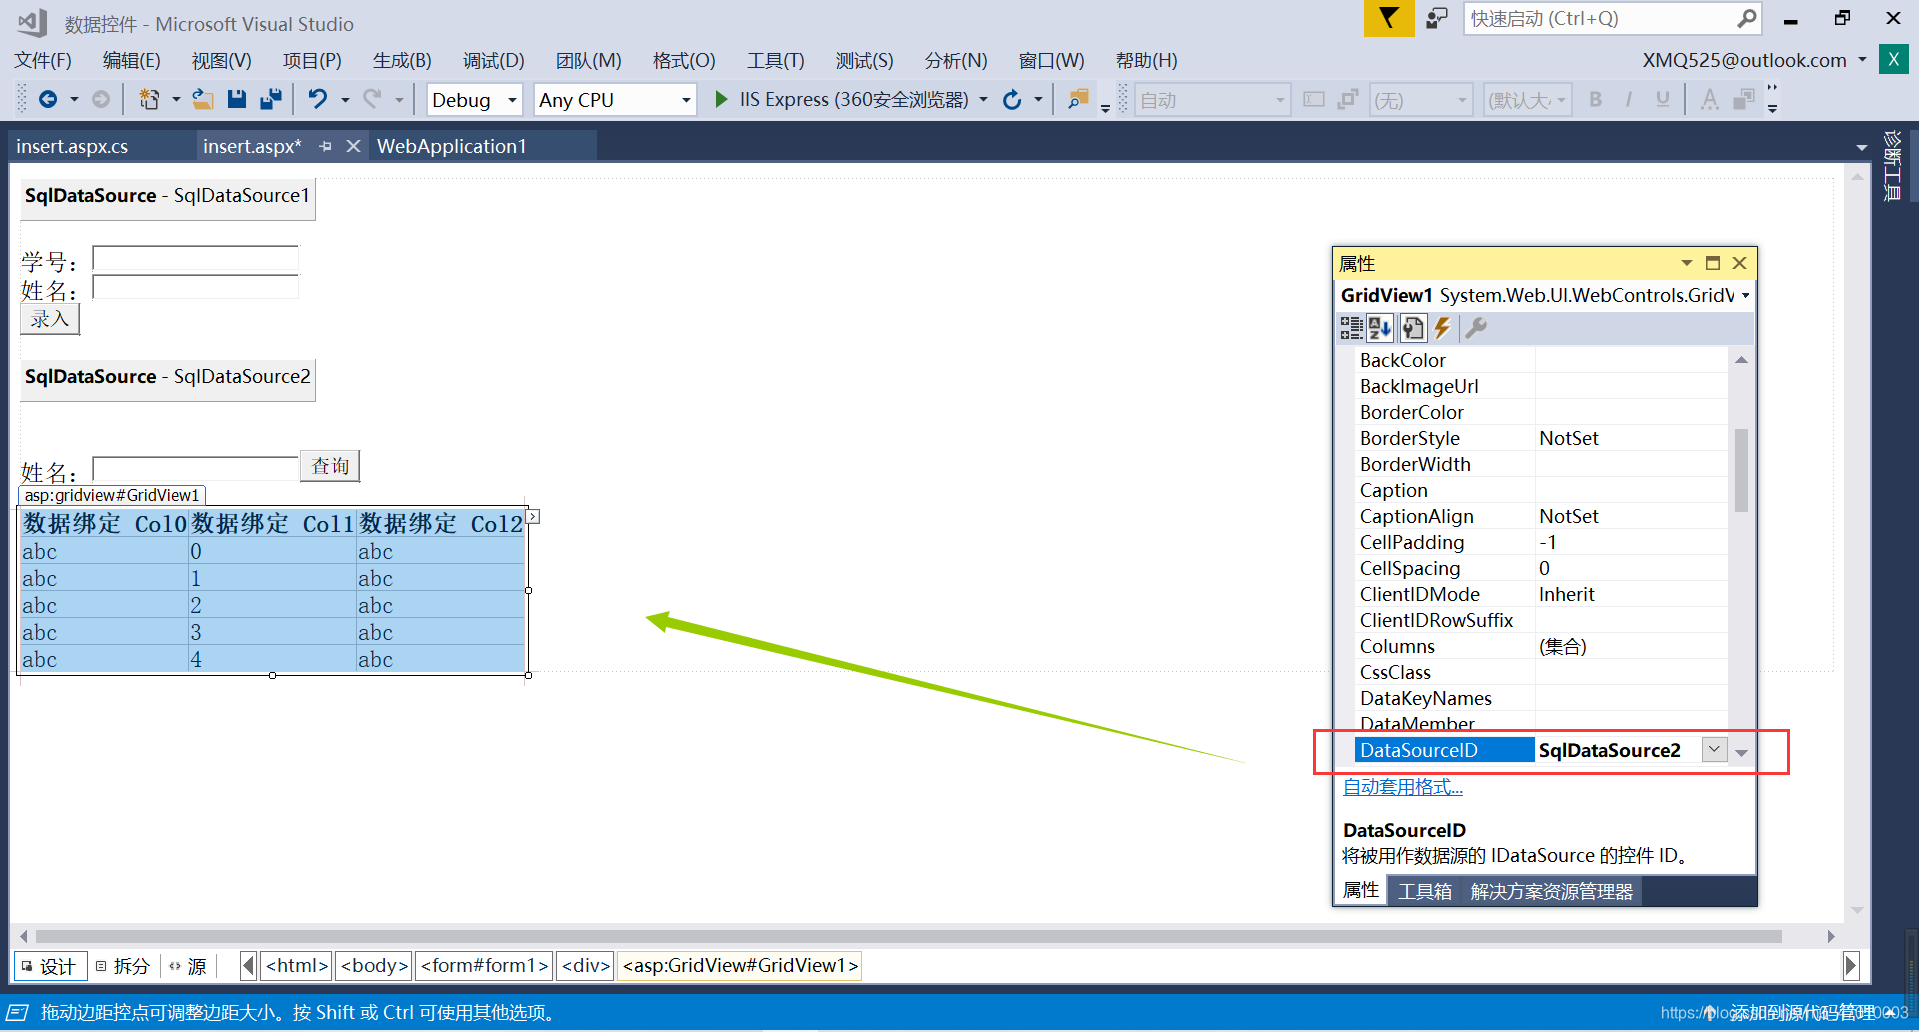Switch to Split (拆分) view
Viewport: 1919px width, 1032px height.
tap(123, 966)
